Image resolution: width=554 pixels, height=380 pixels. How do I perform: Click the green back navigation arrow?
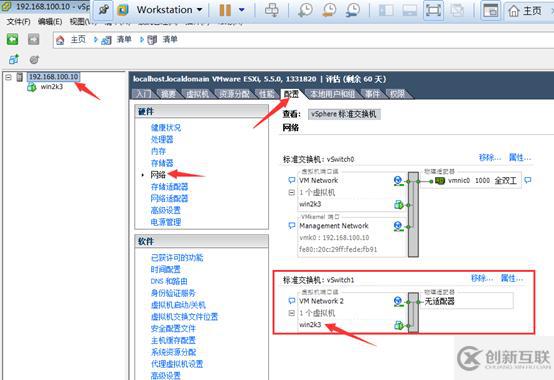click(x=13, y=39)
